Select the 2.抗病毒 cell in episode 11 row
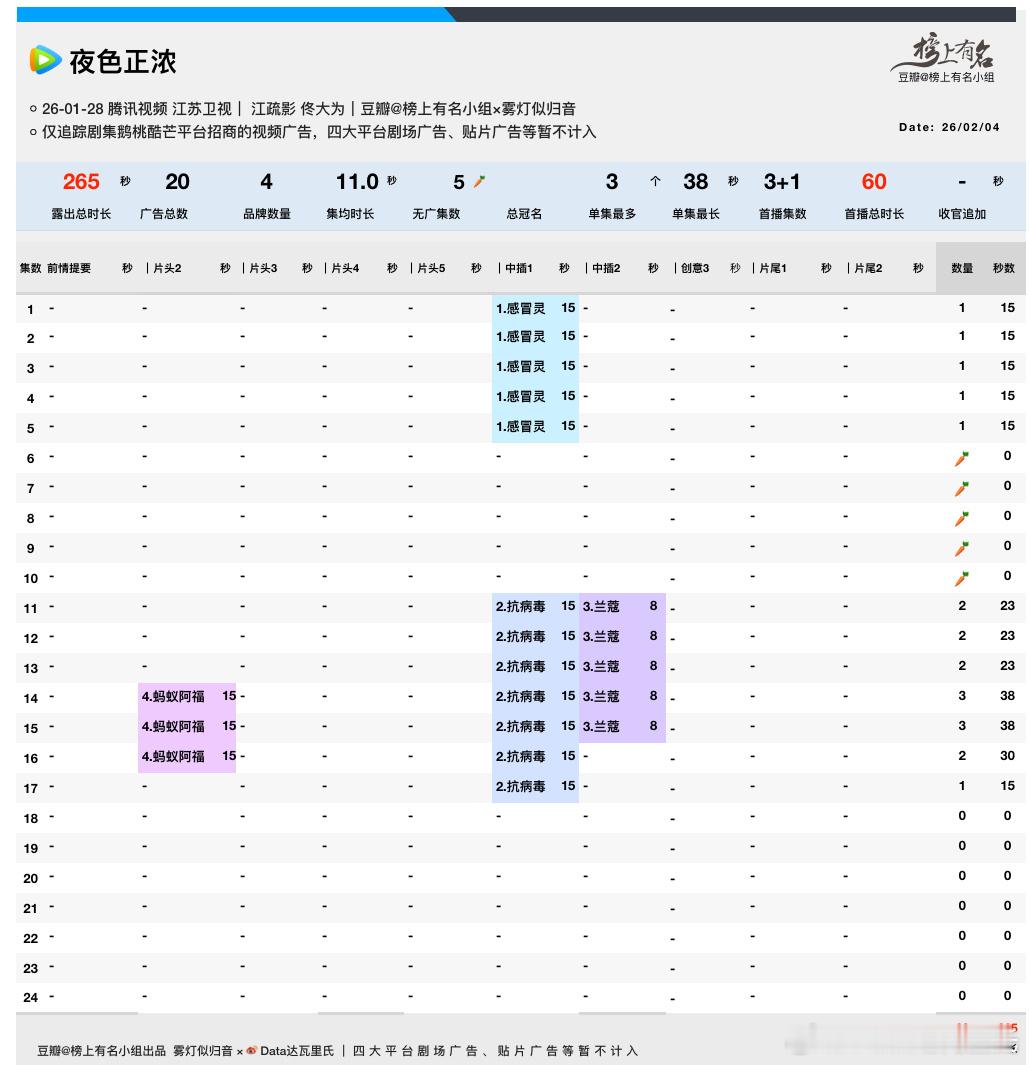This screenshot has width=1029, height=1065. coord(520,607)
